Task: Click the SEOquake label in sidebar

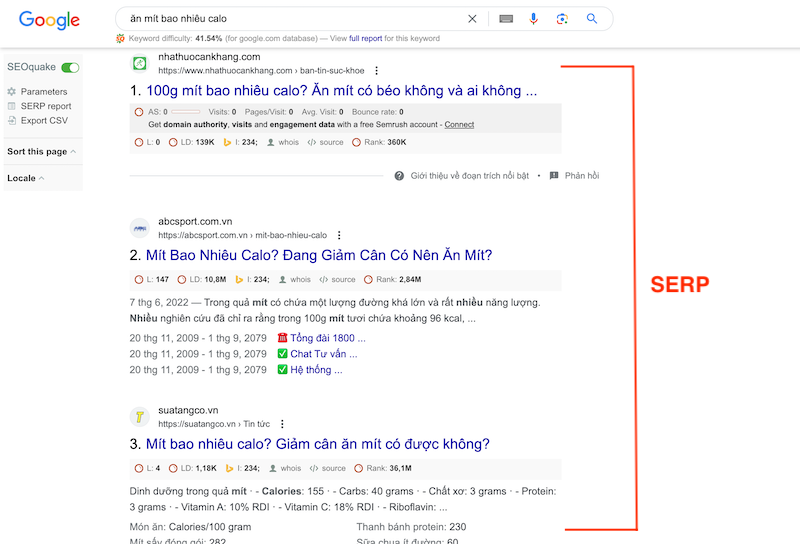Action: [x=31, y=67]
